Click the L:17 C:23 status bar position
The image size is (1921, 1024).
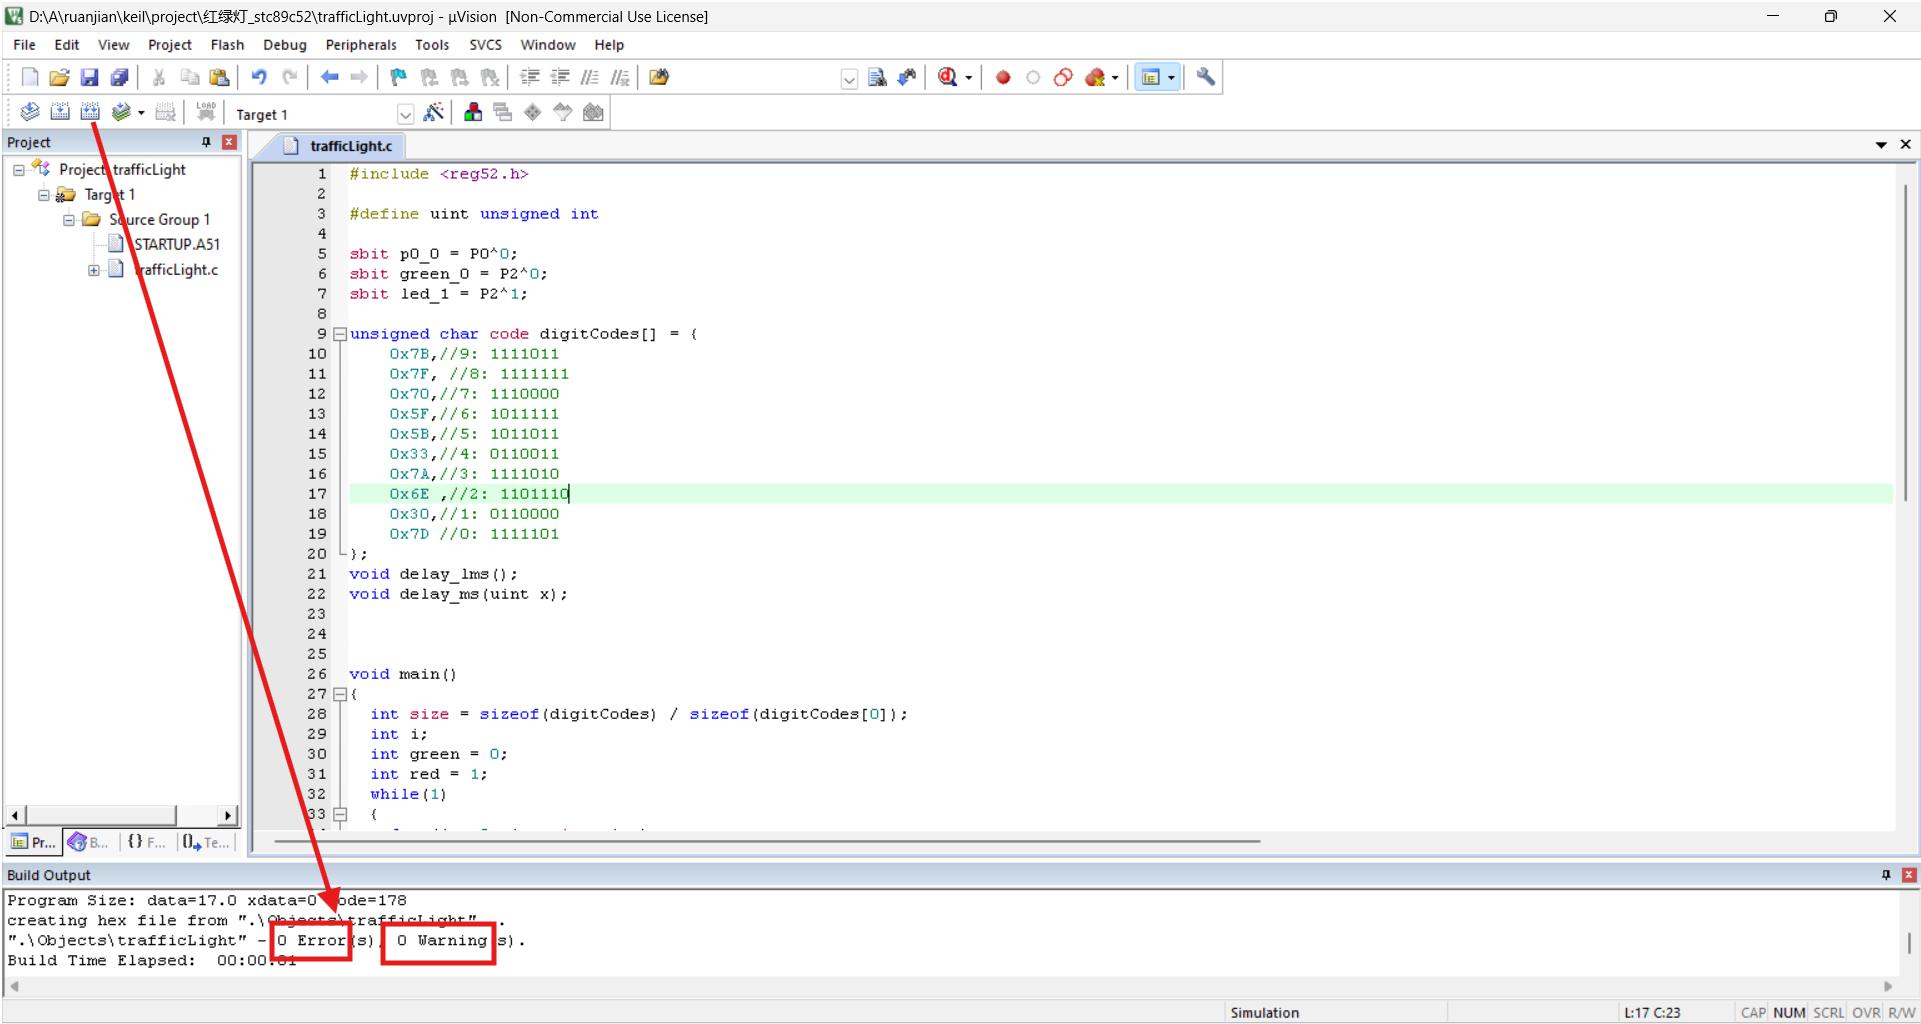(1652, 1013)
